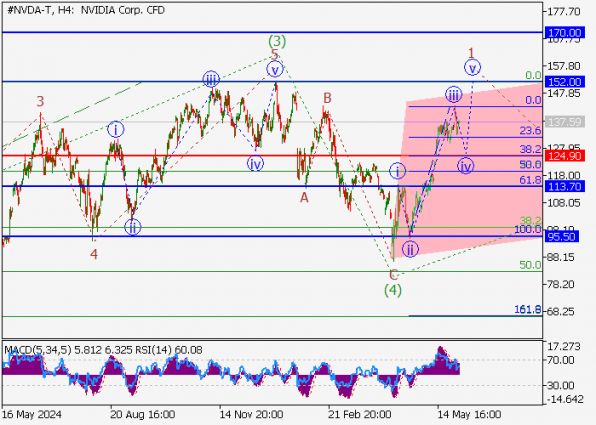Click the 'MACD(5,34,5) 5.812 6.325' indicator label
Image resolution: width=596 pixels, height=425 pixels.
coord(68,350)
